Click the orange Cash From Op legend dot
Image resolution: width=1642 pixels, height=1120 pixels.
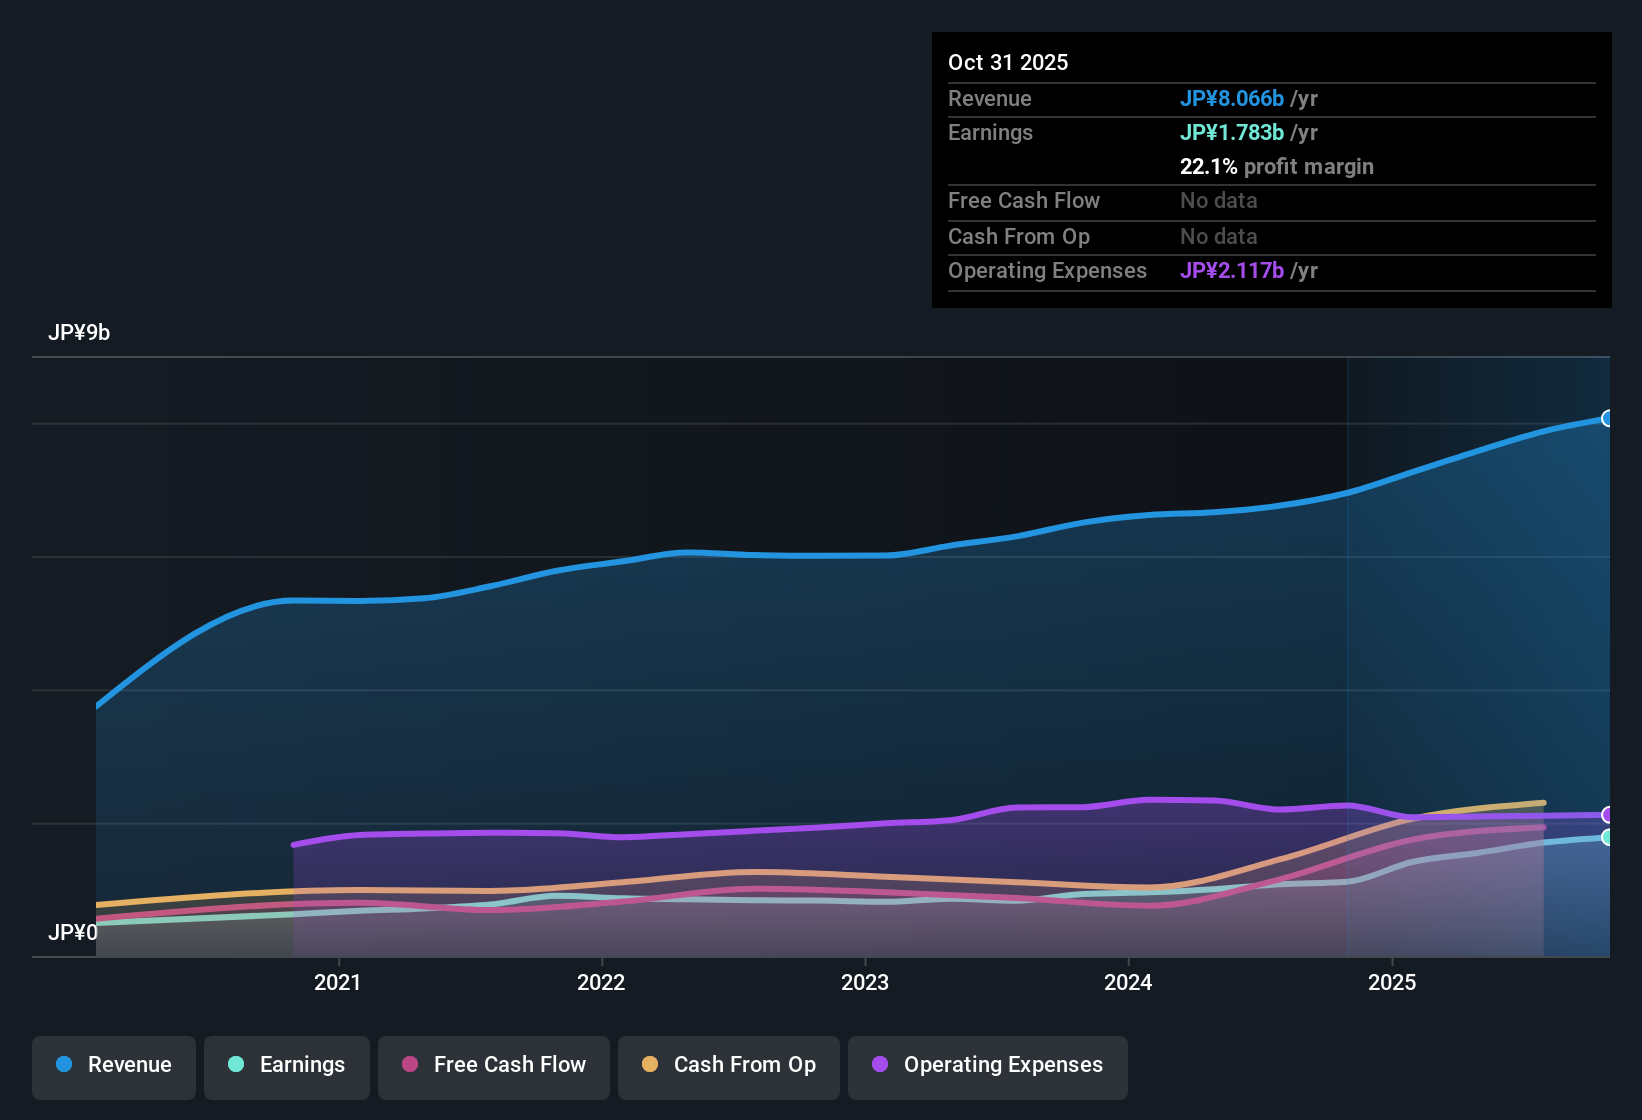(x=650, y=1065)
